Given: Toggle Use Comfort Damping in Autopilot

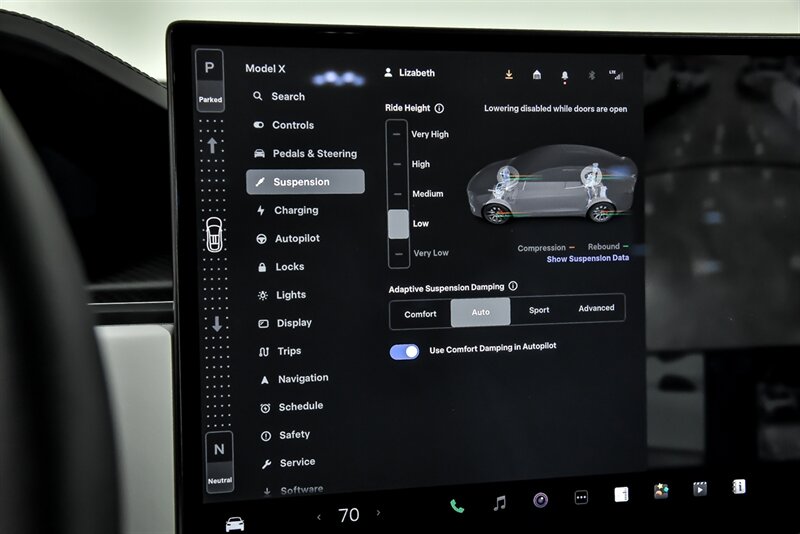Looking at the screenshot, I should (405, 352).
